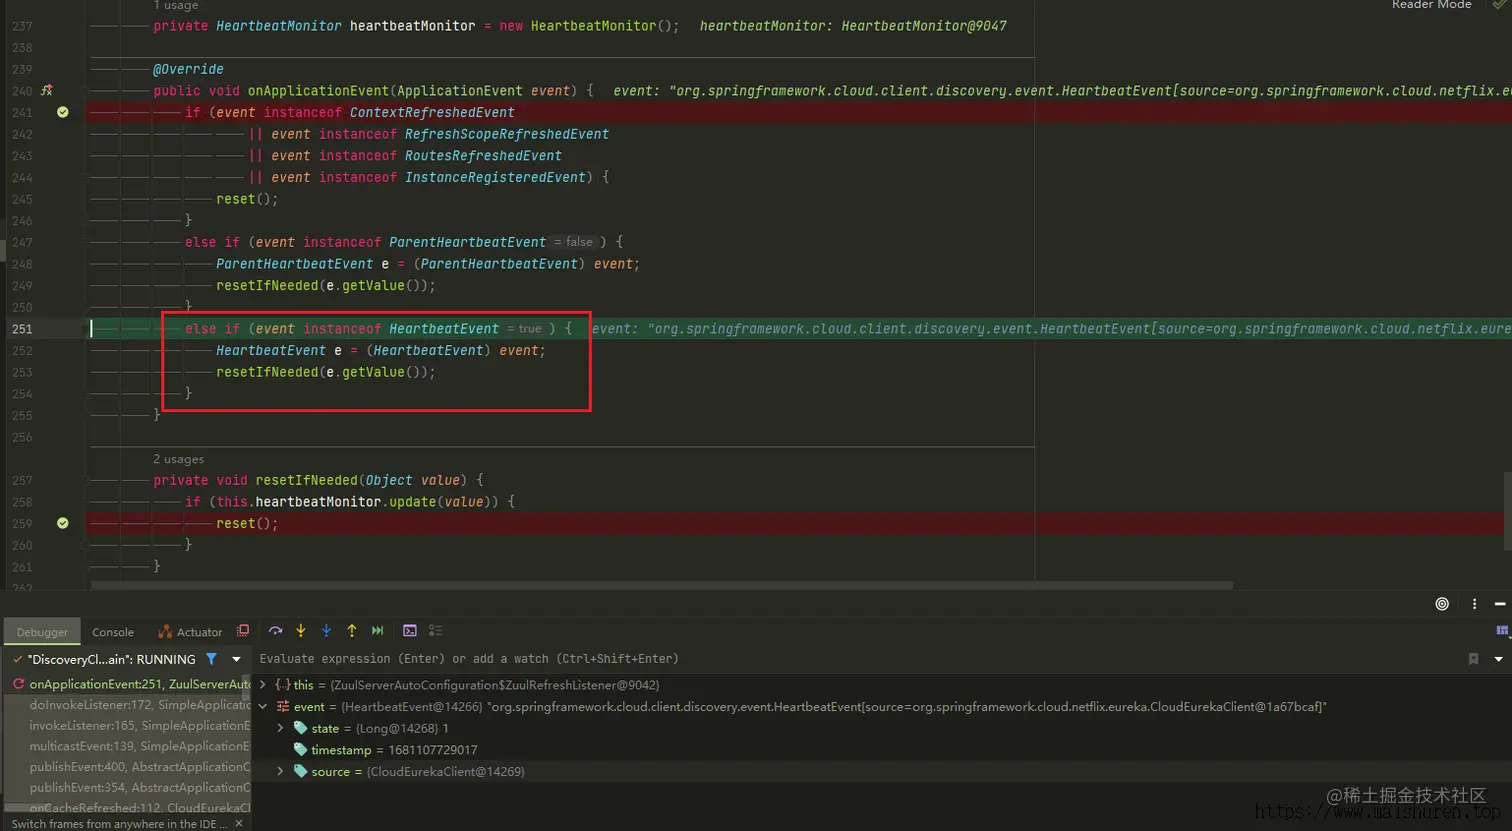
Task: Select the doInvokeListener:172 stack frame
Action: (x=127, y=705)
